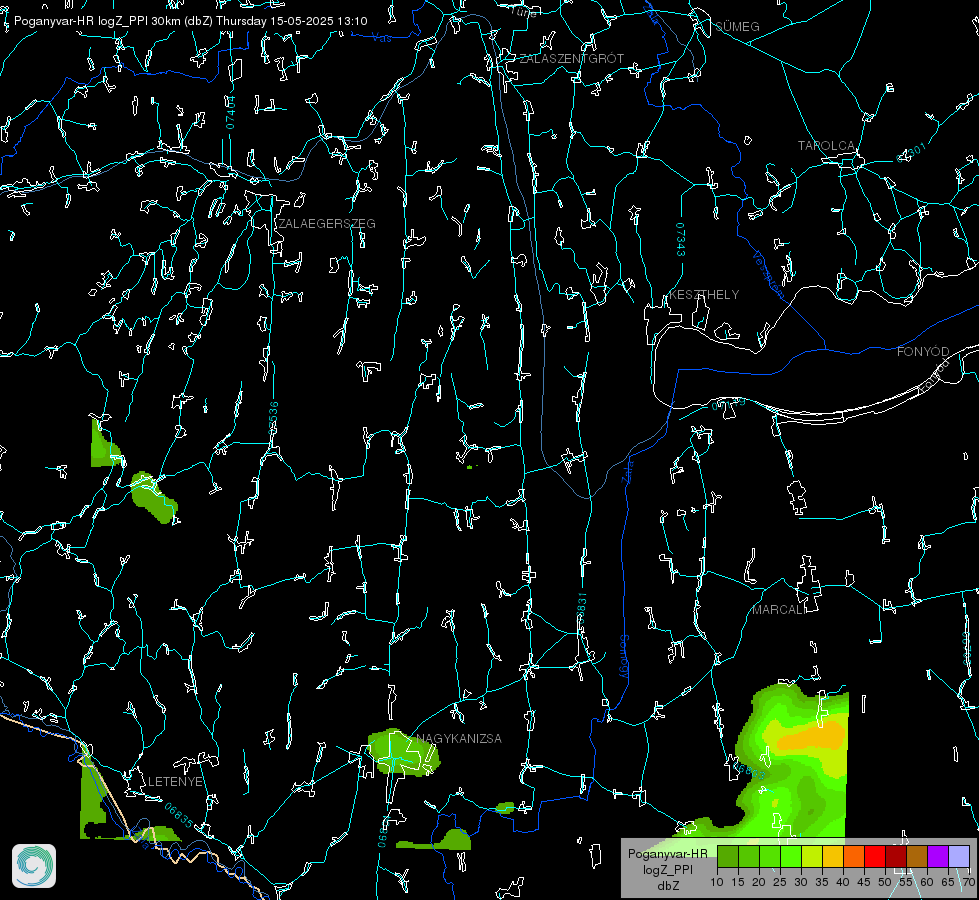Pick the 65–70 dBZ lavender swatch
This screenshot has width=979, height=900.
pyautogui.click(x=958, y=856)
